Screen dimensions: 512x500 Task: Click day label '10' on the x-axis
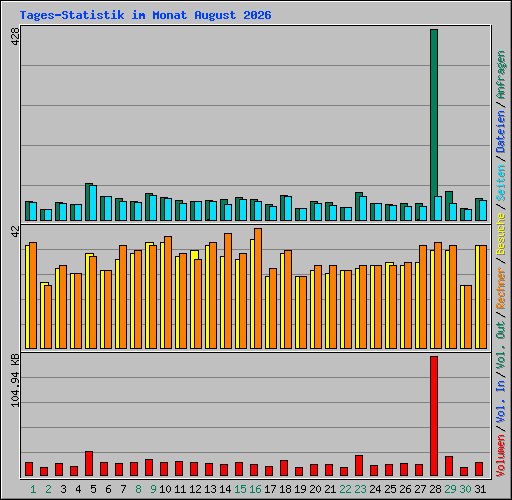[x=165, y=489]
